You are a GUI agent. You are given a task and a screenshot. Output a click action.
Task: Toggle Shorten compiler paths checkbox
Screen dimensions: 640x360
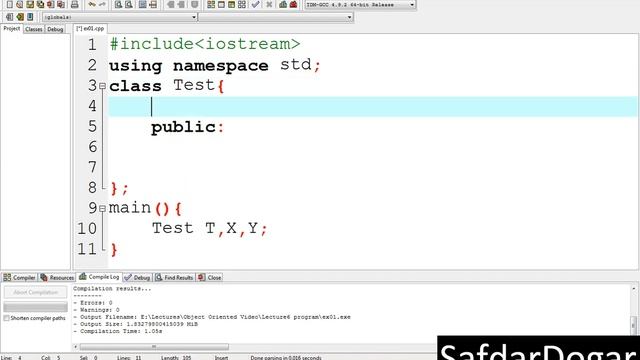[6, 318]
